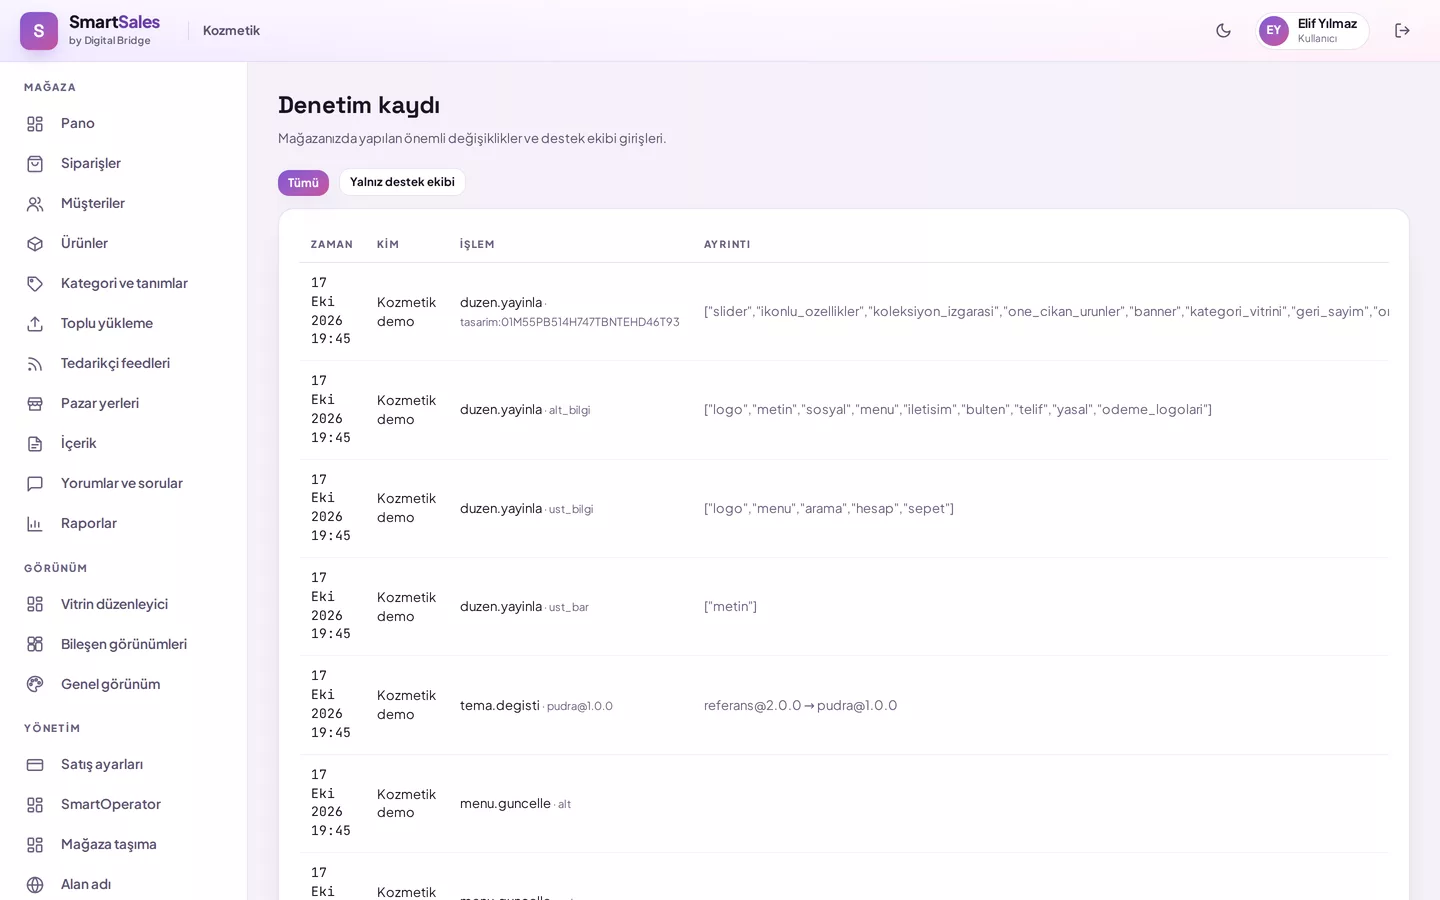Click the SmartSales S logo icon
Screen dimensions: 1440x900
point(39,31)
